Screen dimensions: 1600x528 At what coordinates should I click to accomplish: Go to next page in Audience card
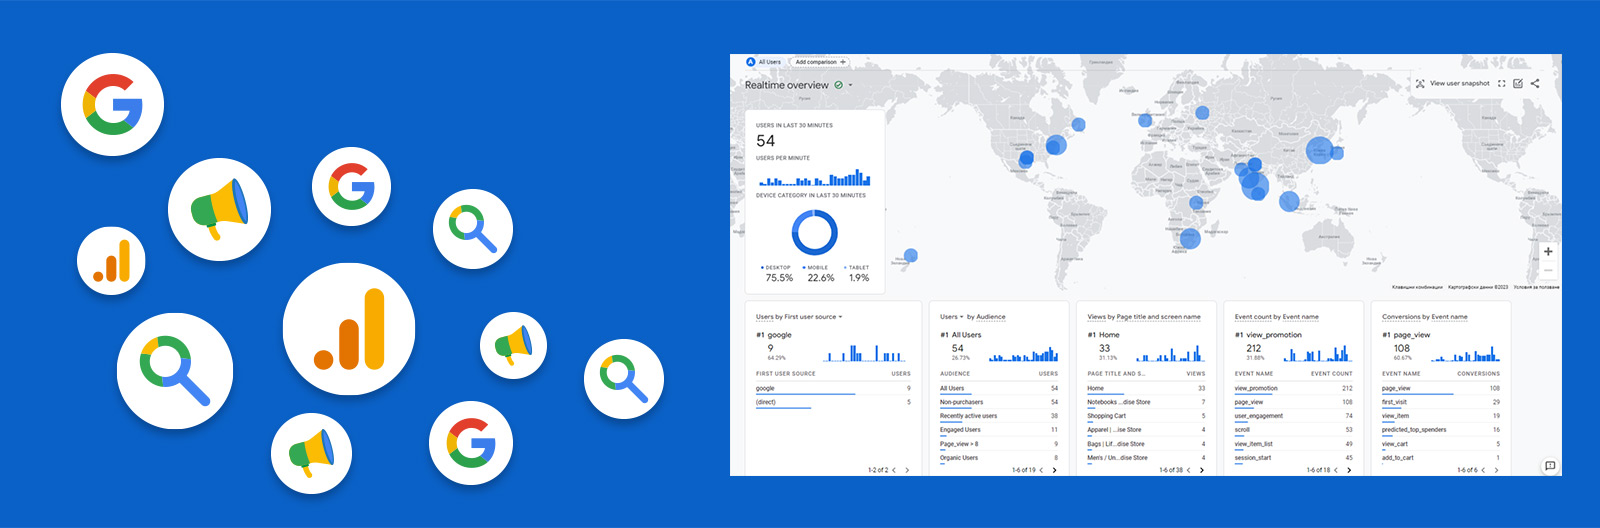(1054, 470)
